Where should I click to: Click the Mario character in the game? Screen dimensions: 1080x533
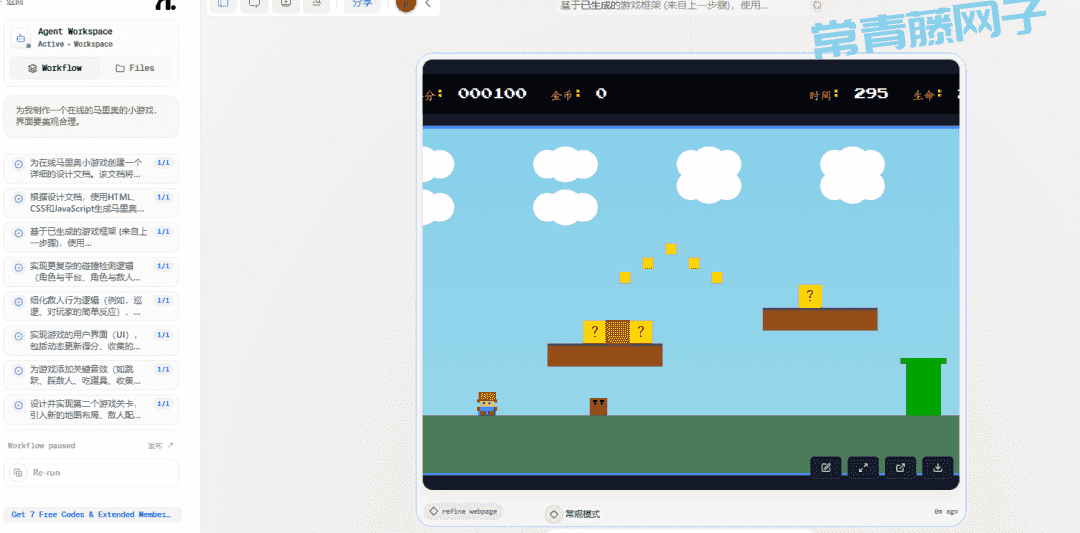click(x=487, y=404)
